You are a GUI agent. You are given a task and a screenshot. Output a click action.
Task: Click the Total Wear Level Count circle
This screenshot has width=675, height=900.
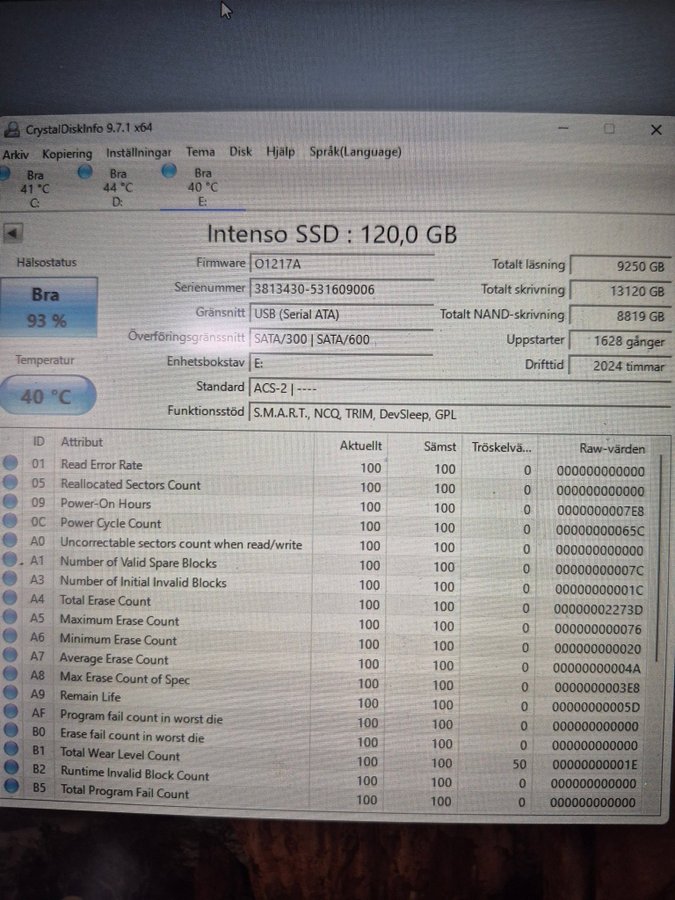click(x=11, y=748)
